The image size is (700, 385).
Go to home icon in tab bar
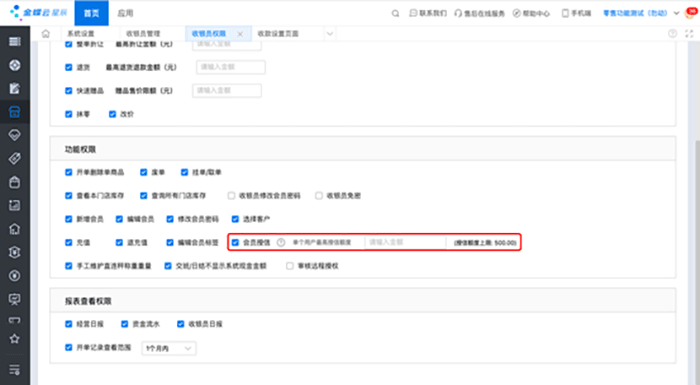click(x=46, y=33)
